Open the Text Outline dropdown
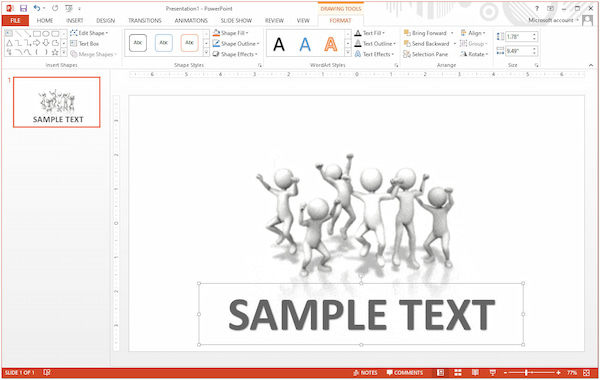 (x=375, y=44)
